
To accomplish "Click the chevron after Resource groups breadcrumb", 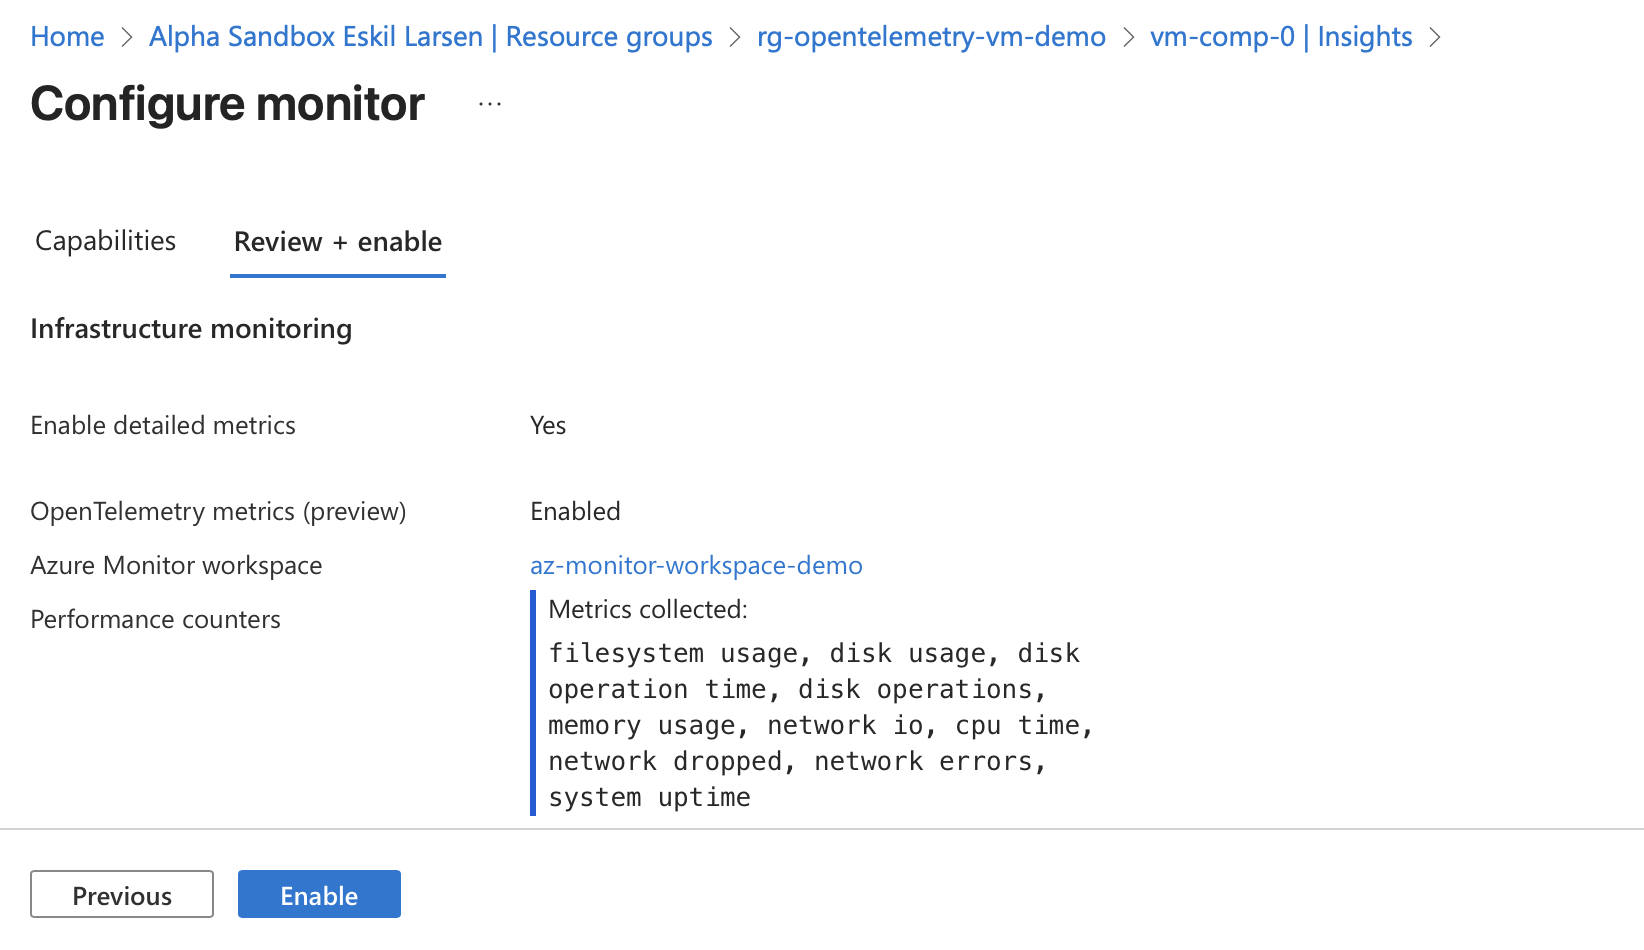I will [735, 37].
